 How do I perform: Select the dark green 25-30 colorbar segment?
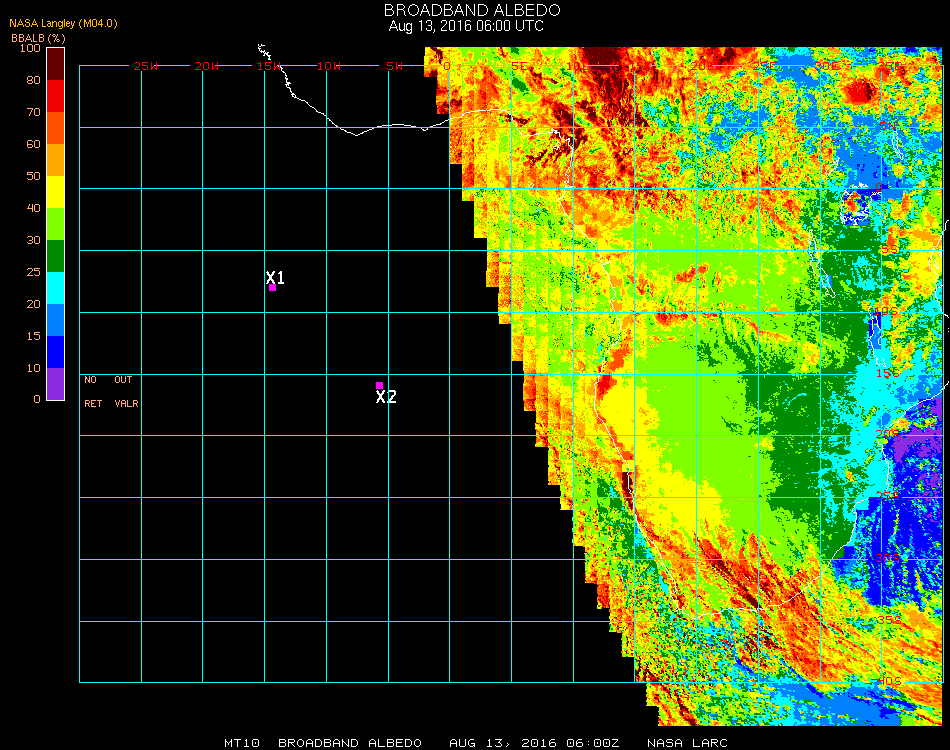coord(55,255)
